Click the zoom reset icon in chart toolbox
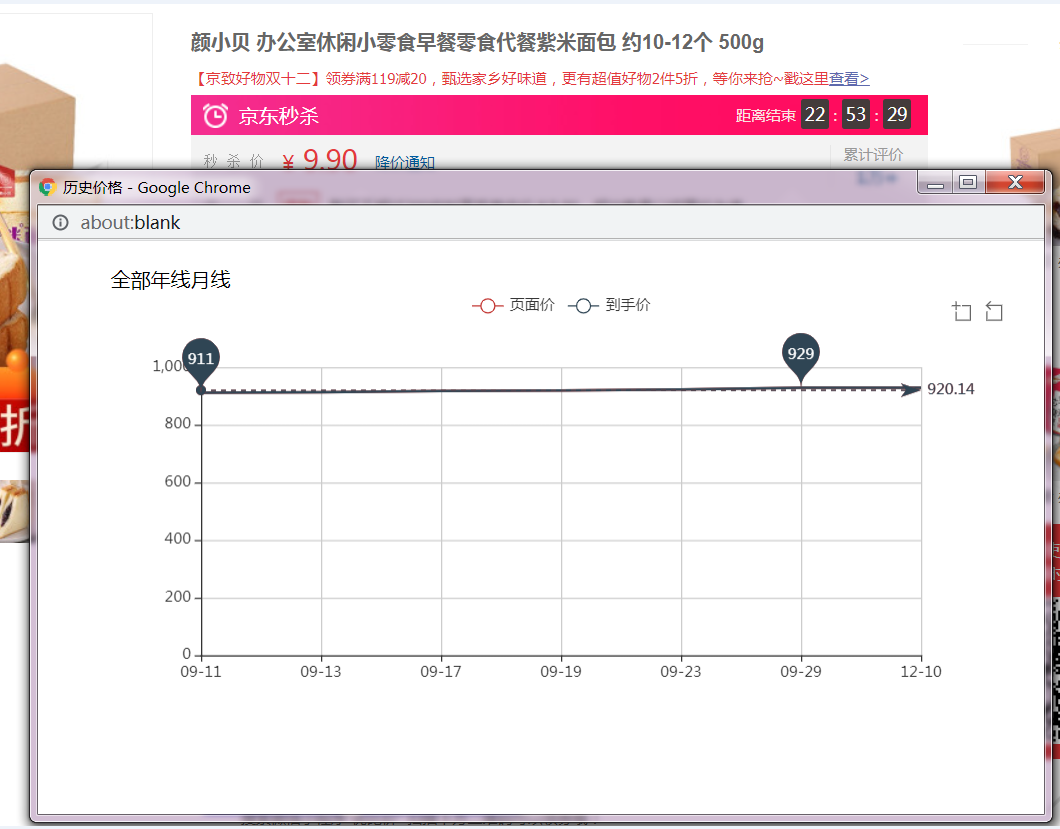Screen dimensions: 1060x829 [x=994, y=312]
